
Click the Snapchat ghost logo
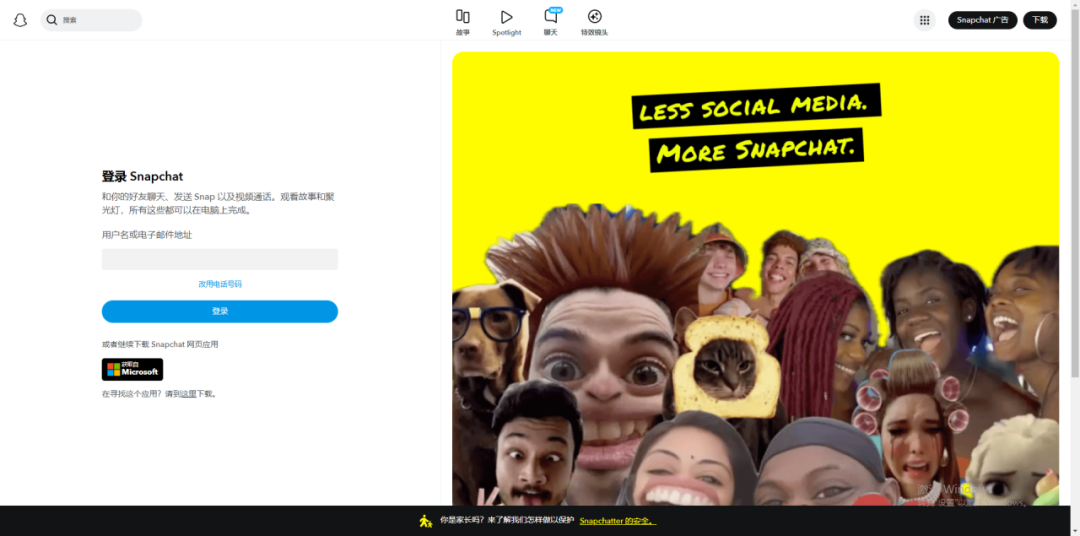tap(20, 20)
